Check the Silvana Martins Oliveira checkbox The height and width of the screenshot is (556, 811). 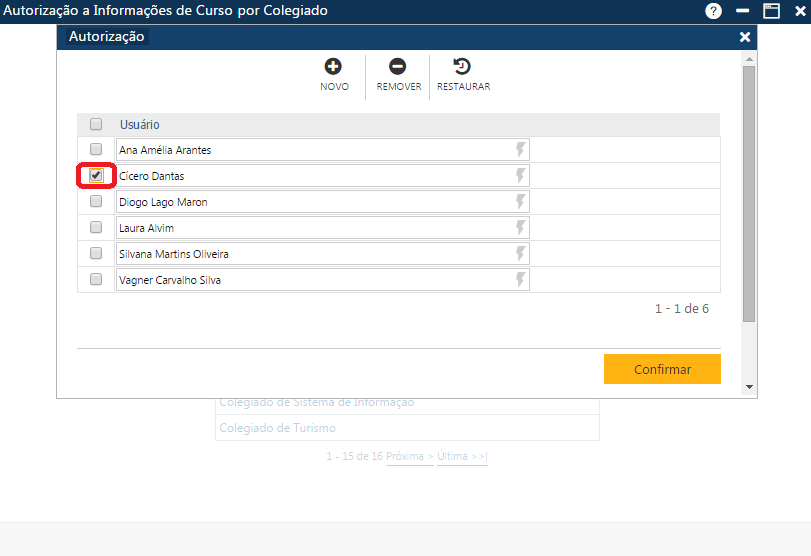click(x=96, y=254)
